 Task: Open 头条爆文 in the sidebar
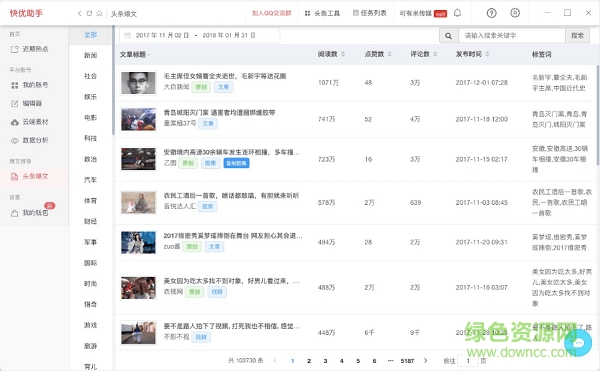[x=30, y=176]
